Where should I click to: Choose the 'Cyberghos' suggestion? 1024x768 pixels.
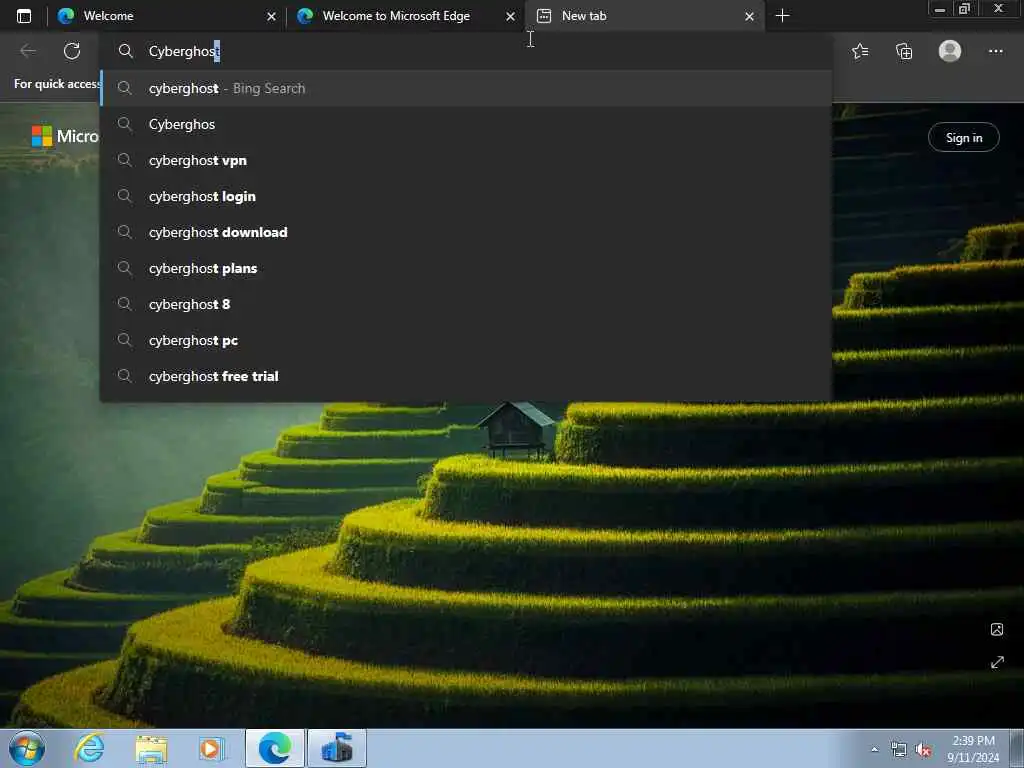point(466,124)
